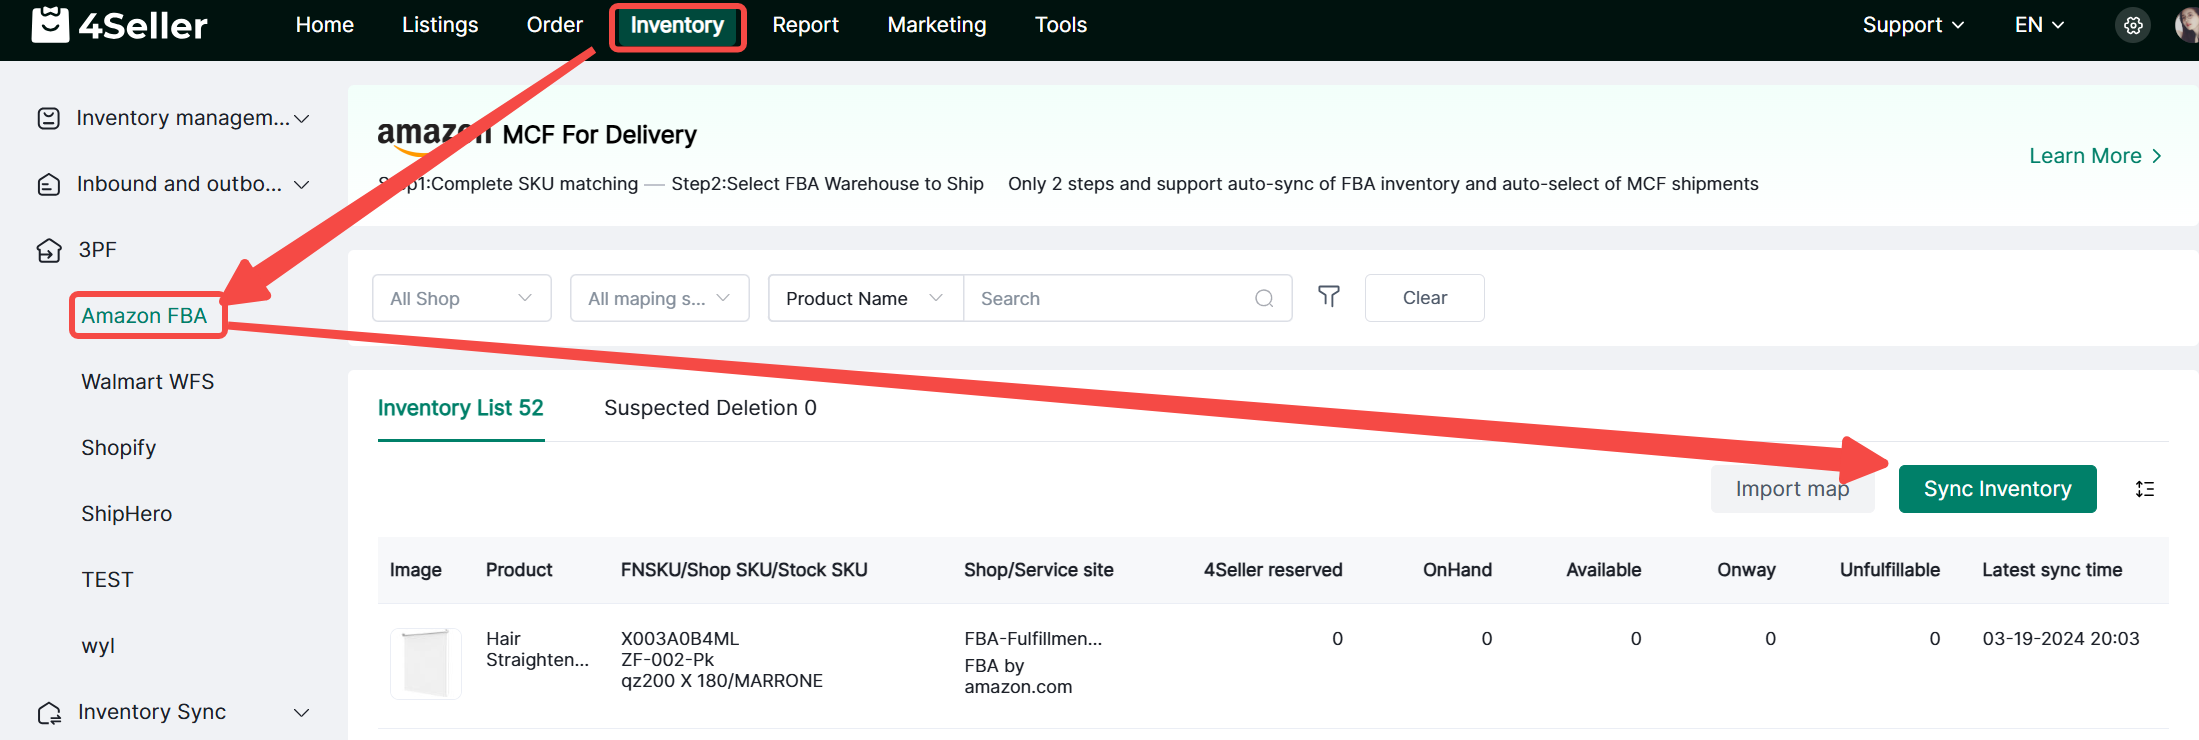Open the Report menu

[805, 25]
